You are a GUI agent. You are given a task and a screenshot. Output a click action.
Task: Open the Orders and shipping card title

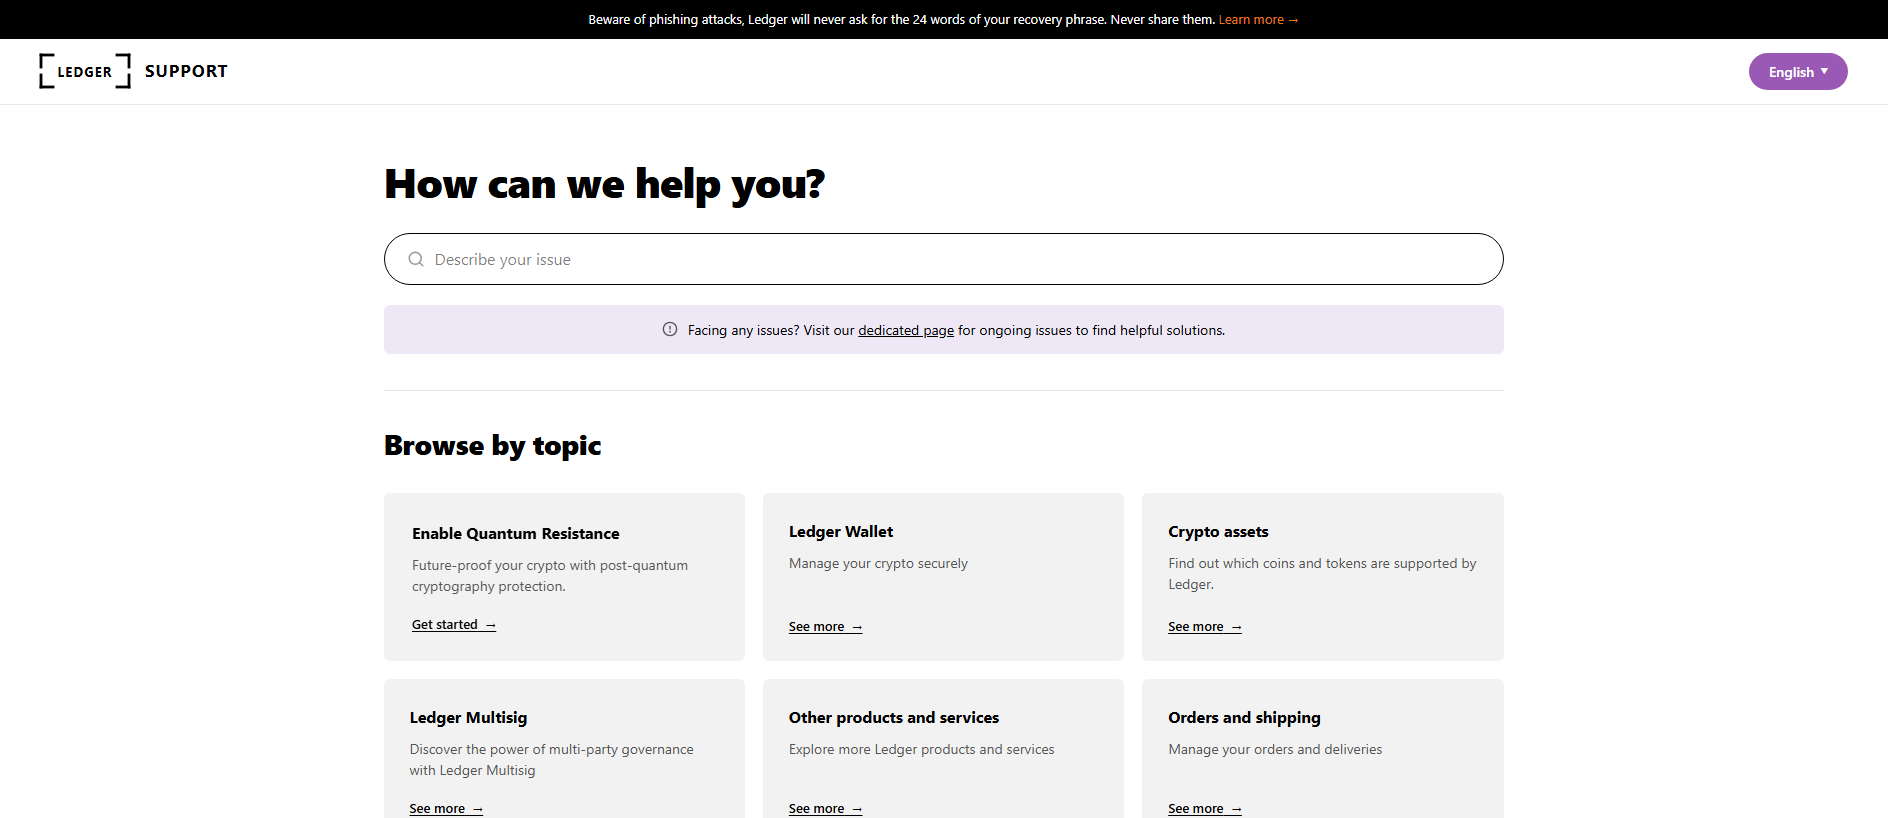(x=1244, y=718)
